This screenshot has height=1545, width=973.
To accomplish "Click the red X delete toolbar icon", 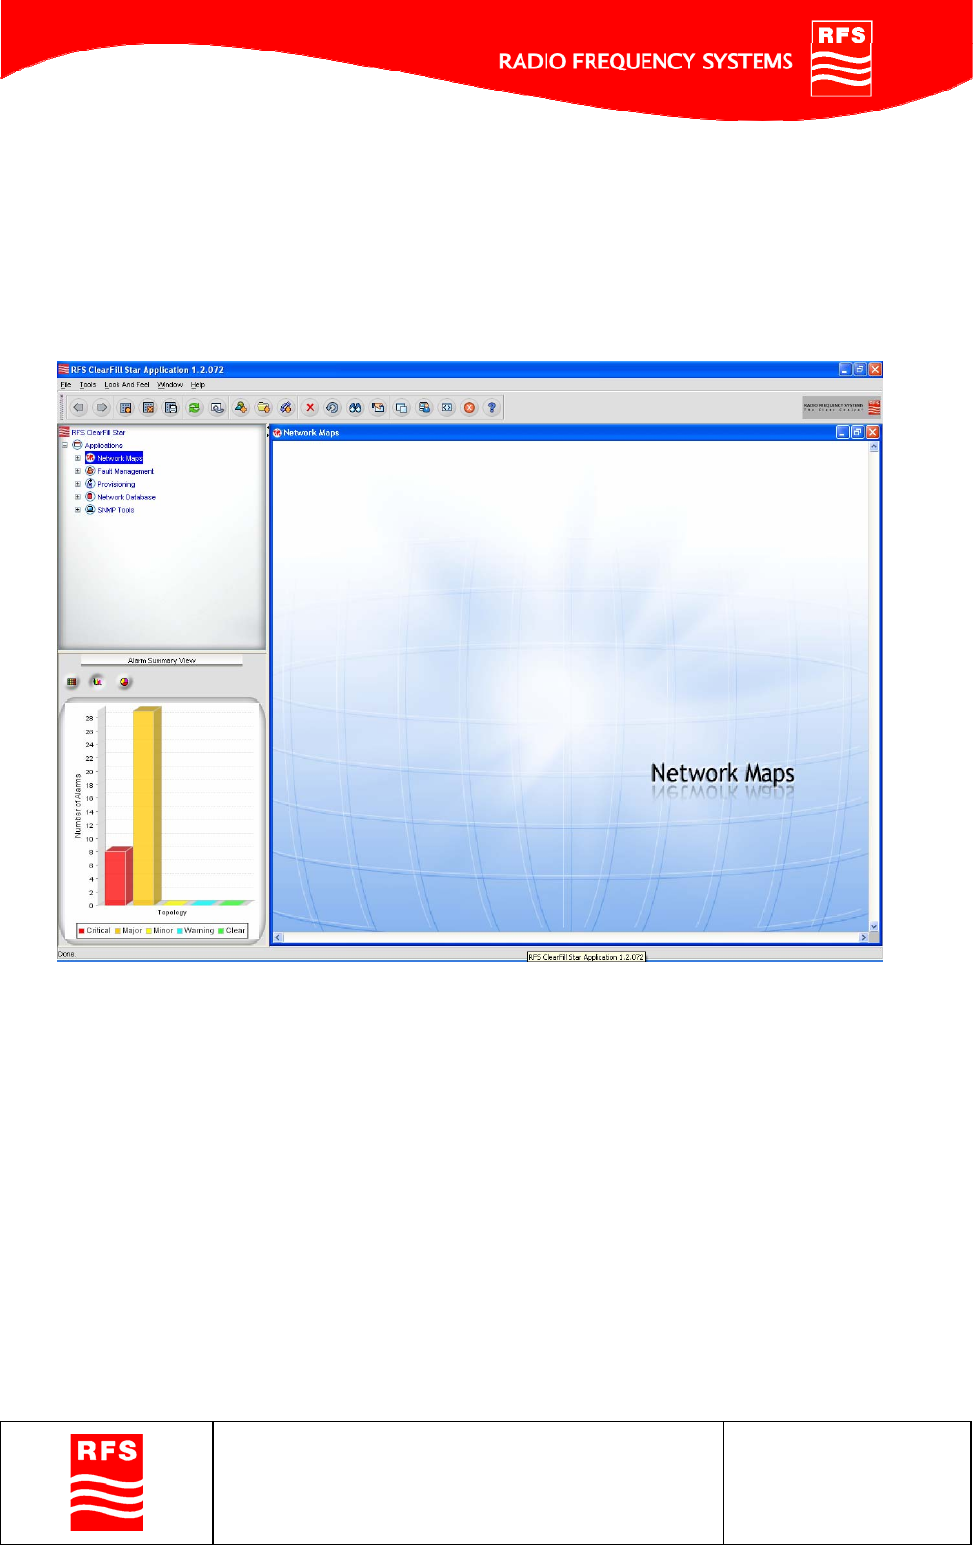I will (x=310, y=408).
